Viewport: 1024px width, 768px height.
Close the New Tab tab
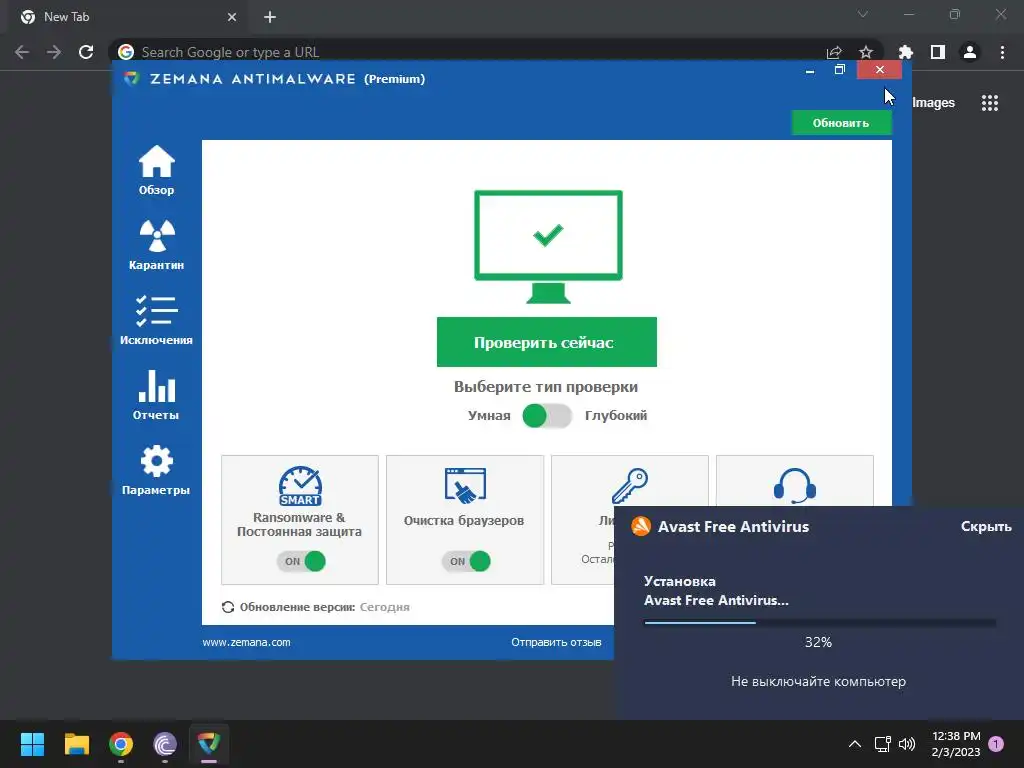point(232,17)
